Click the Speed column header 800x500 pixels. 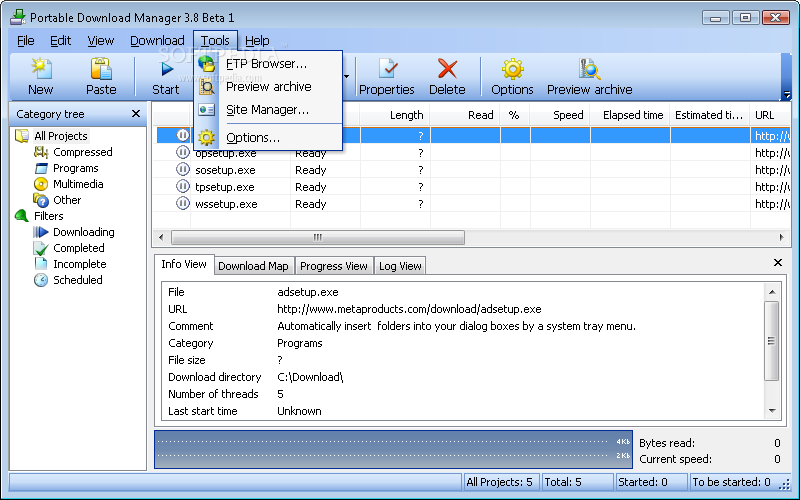coord(560,115)
